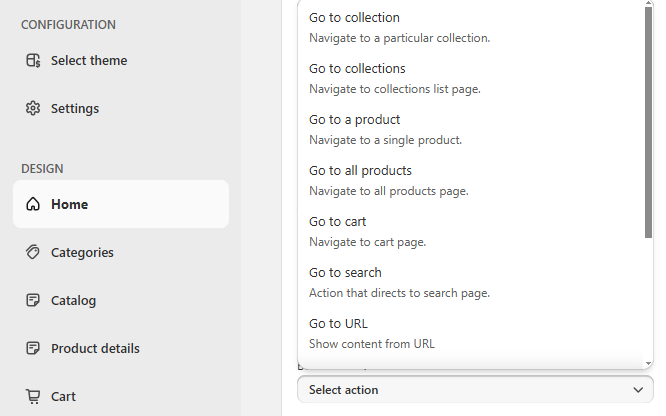Click the scrollbar up arrow in list
The height and width of the screenshot is (416, 666).
point(648,3)
